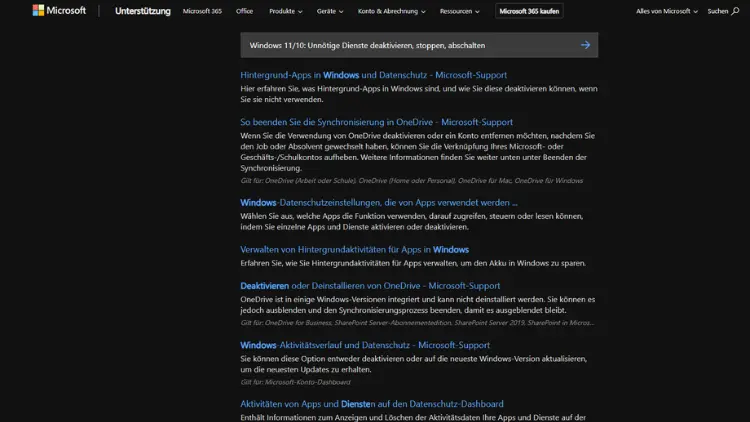Viewport: 750px width, 422px height.
Task: Click the text 'Gilt für: OneDrive (Arbeit oder Schule)' line
Action: coord(411,180)
